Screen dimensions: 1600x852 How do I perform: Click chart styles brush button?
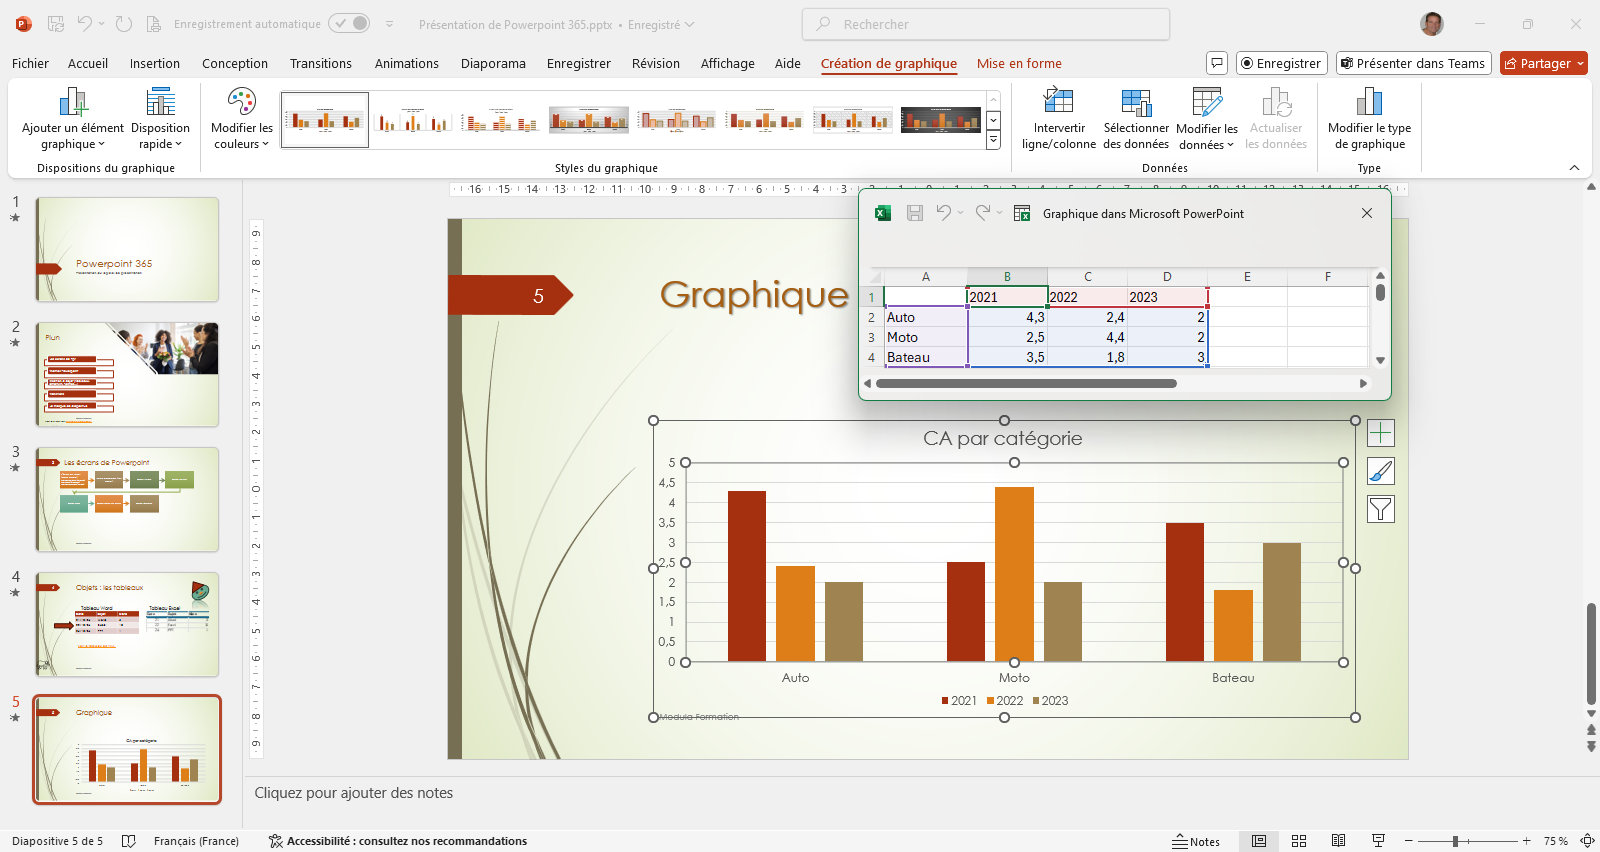pos(1380,471)
